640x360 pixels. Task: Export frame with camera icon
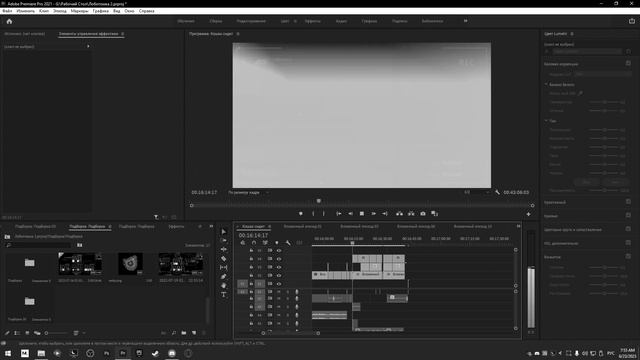423,213
